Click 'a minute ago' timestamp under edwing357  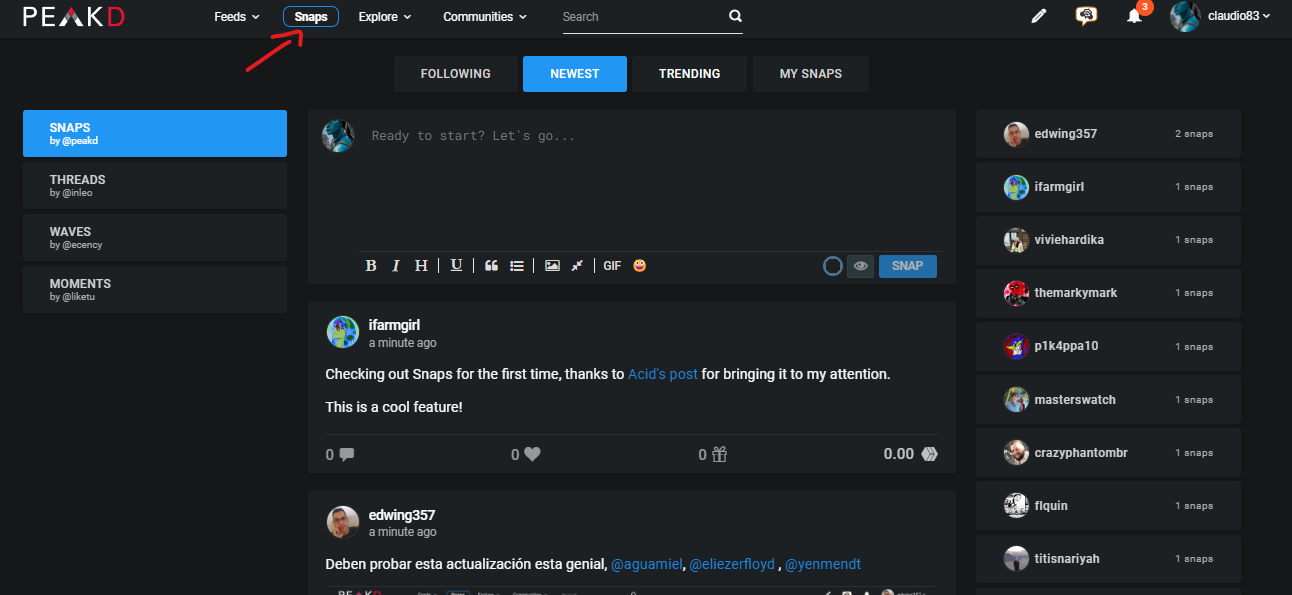coord(402,532)
